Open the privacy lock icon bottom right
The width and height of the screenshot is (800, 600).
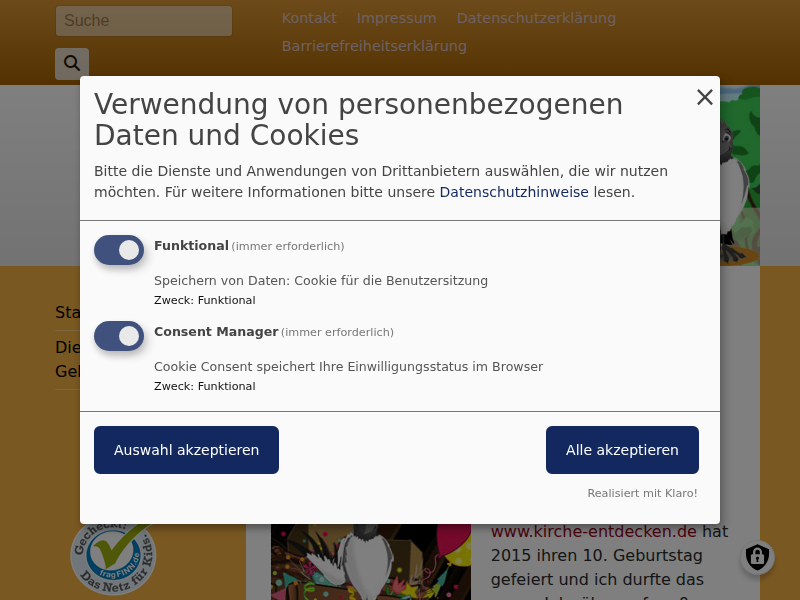(x=757, y=557)
